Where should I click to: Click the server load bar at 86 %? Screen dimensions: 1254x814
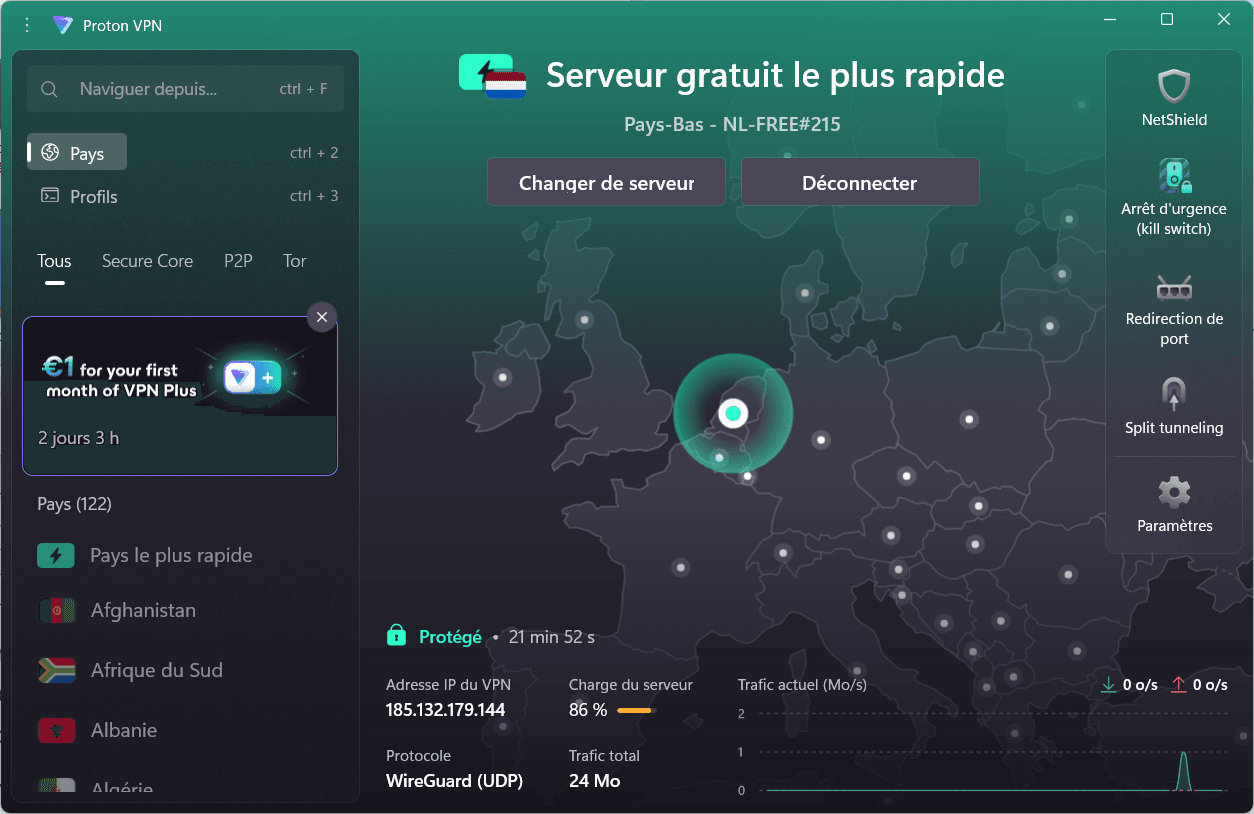pos(636,711)
